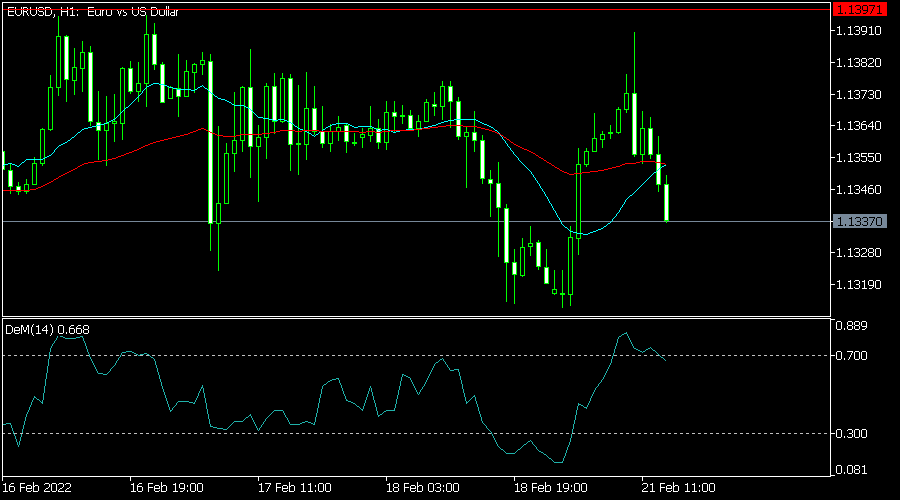Viewport: 900px width, 500px height.
Task: Click the 16 Feb 19:00 time label
Action: point(166,488)
